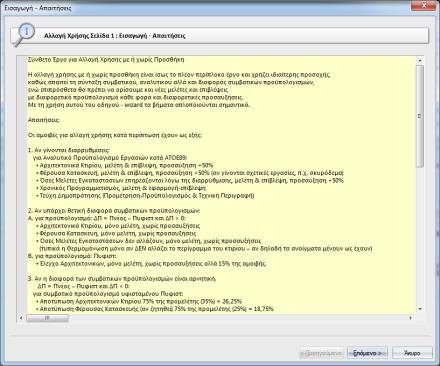Click the vertical scrollbar thumb
The image size is (440, 366).
point(420,116)
